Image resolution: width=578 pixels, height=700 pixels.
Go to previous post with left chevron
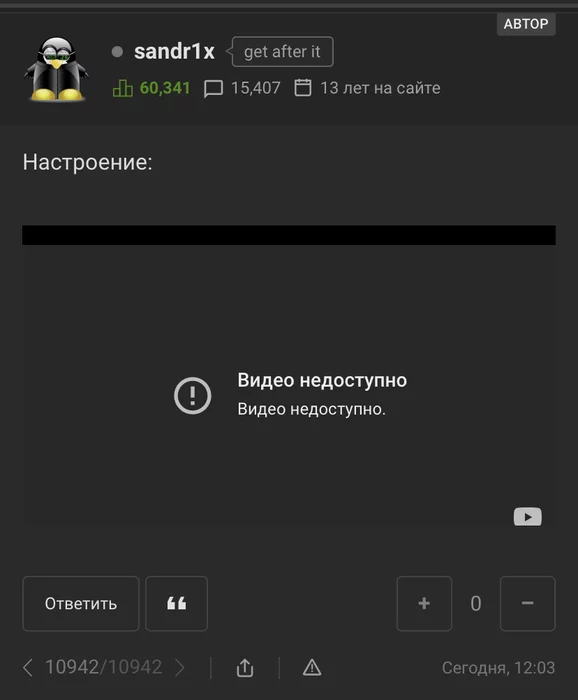(x=28, y=668)
